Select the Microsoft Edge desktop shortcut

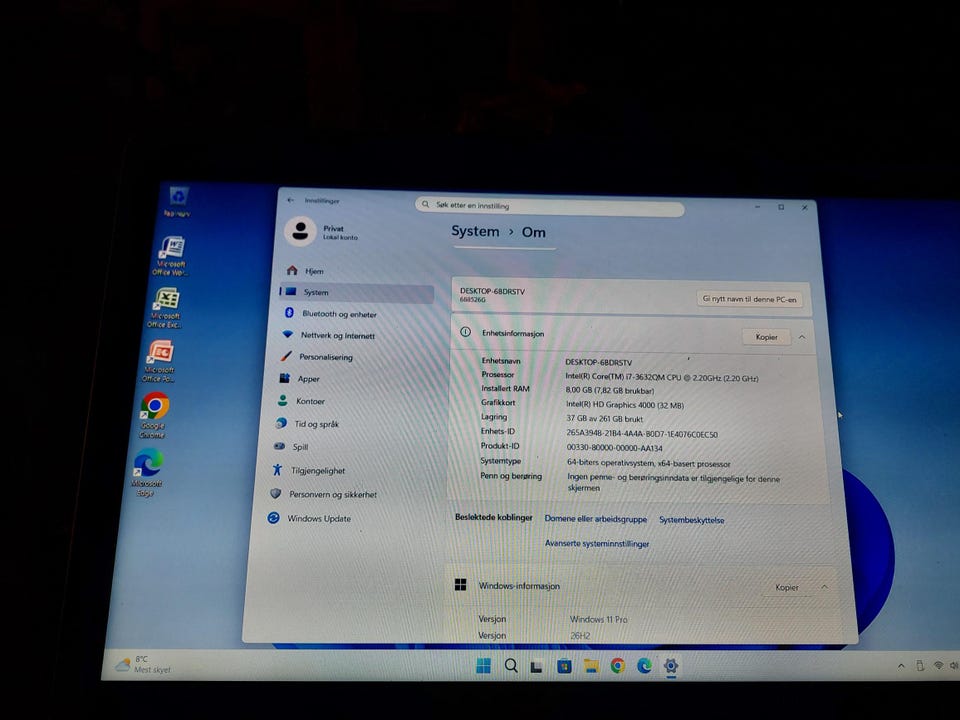coord(148,471)
